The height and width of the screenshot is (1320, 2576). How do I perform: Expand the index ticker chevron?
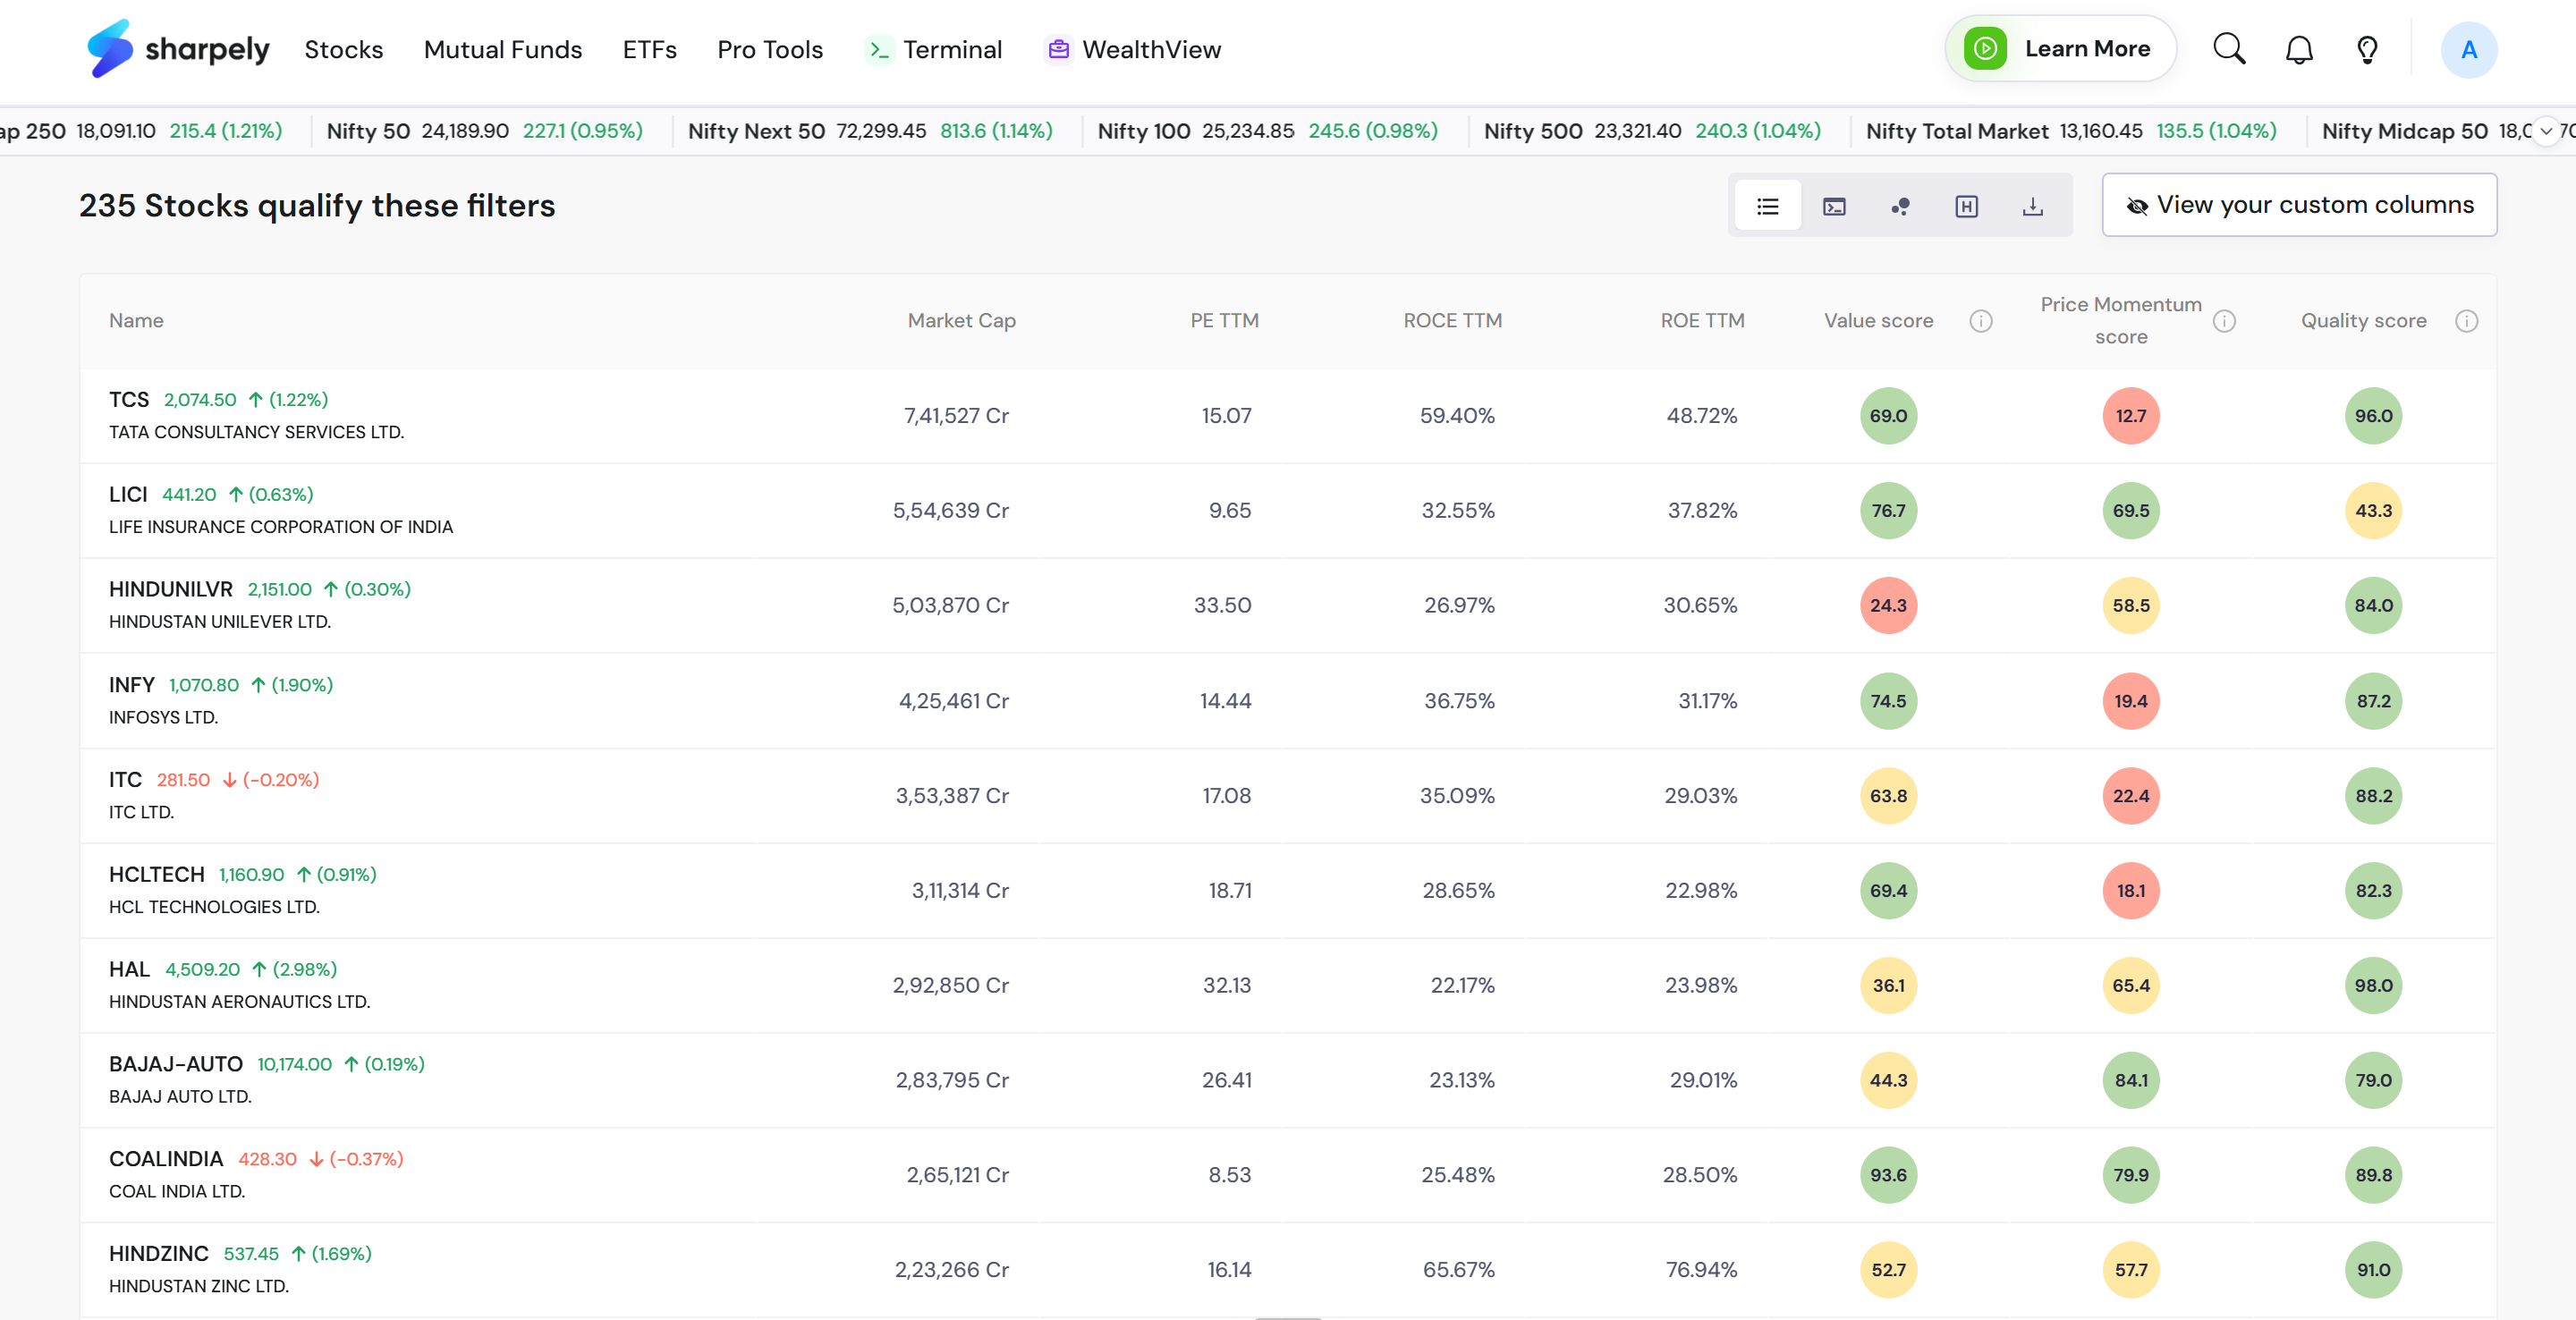tap(2546, 131)
